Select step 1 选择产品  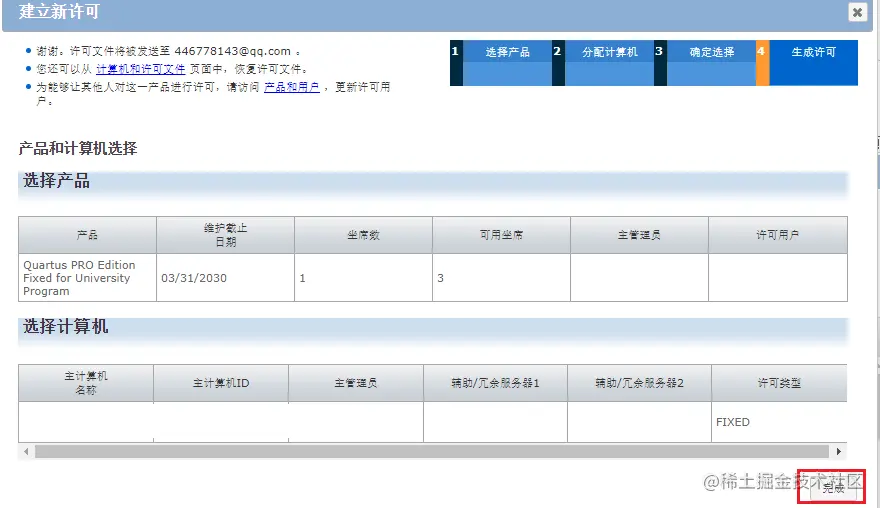pyautogui.click(x=501, y=62)
